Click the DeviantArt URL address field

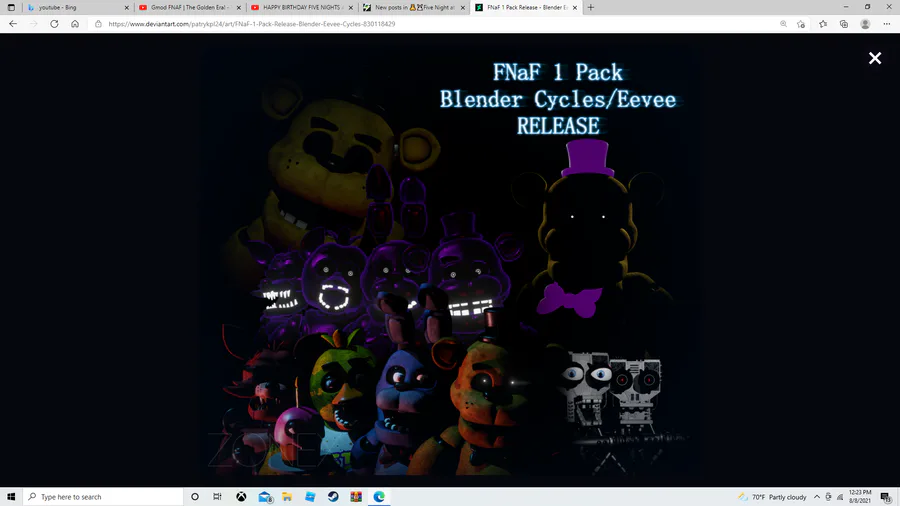pyautogui.click(x=251, y=24)
